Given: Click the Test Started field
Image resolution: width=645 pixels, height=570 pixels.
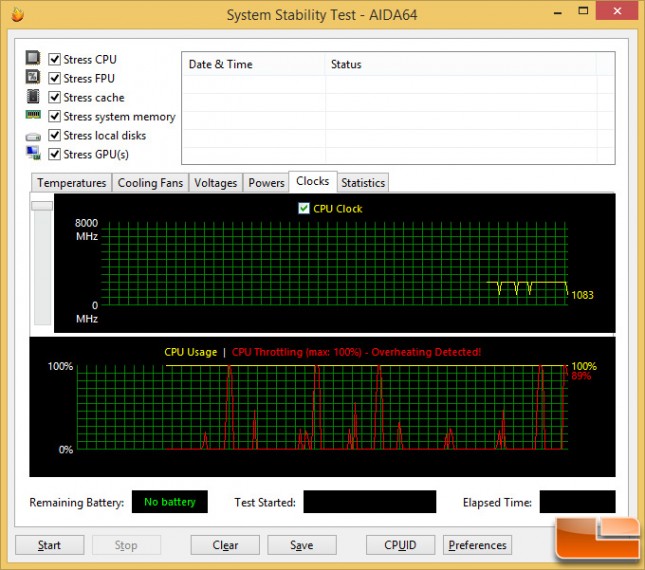Looking at the screenshot, I should coord(369,502).
